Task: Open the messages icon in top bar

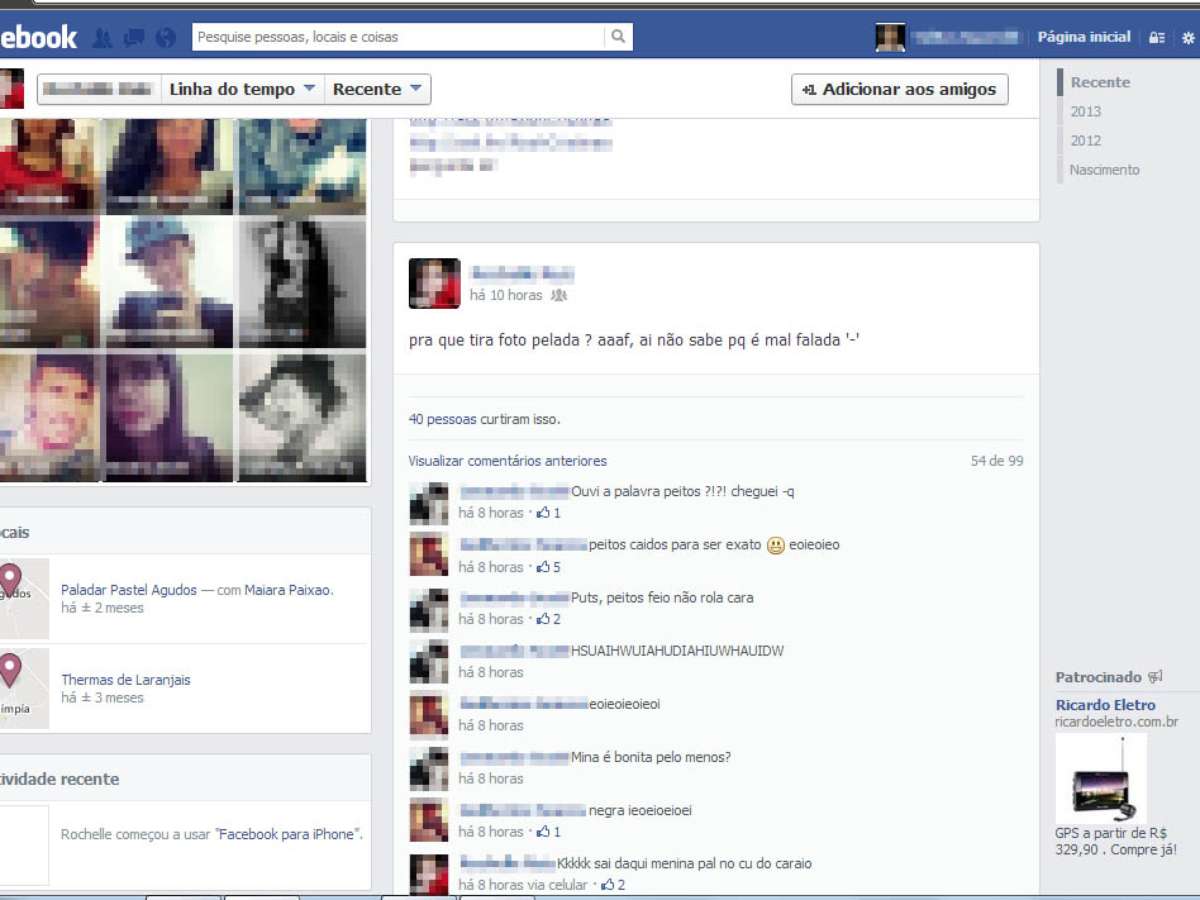Action: coord(134,38)
